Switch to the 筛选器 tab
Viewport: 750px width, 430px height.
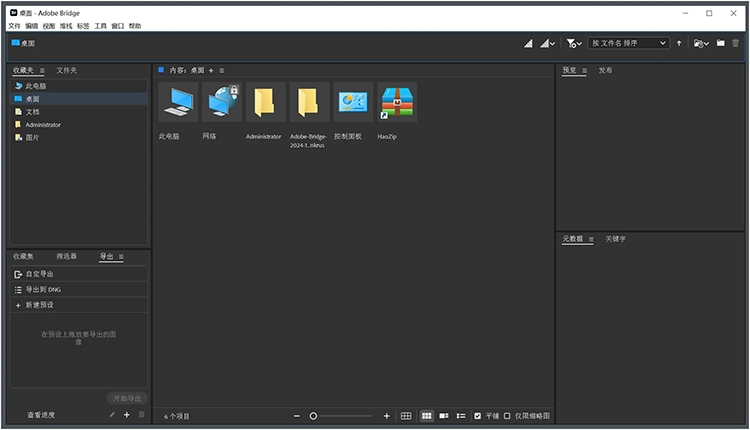click(66, 256)
